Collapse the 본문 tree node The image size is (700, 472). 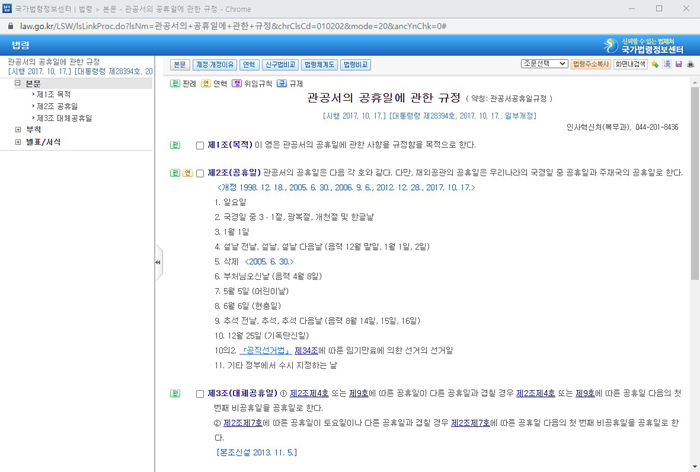pyautogui.click(x=18, y=83)
